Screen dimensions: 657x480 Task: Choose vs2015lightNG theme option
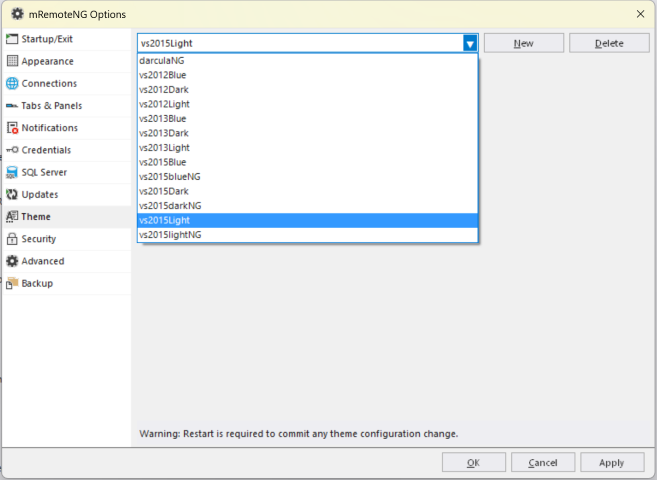[170, 234]
